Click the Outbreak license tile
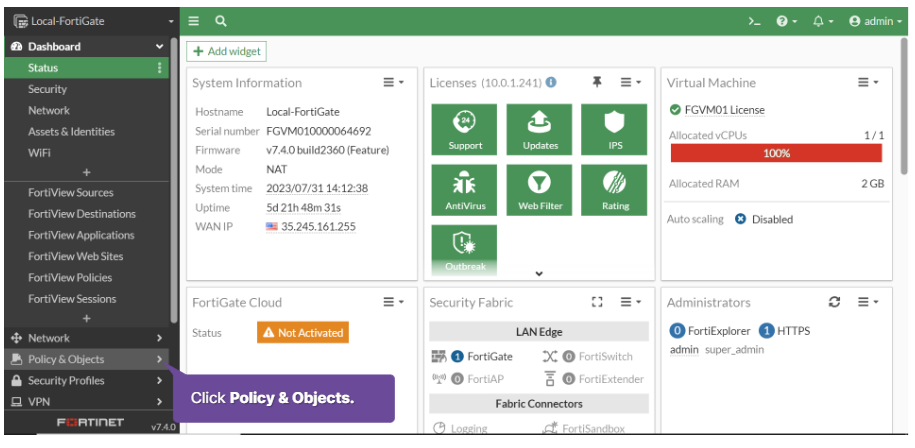Viewport: 915px width, 448px height. (x=464, y=250)
